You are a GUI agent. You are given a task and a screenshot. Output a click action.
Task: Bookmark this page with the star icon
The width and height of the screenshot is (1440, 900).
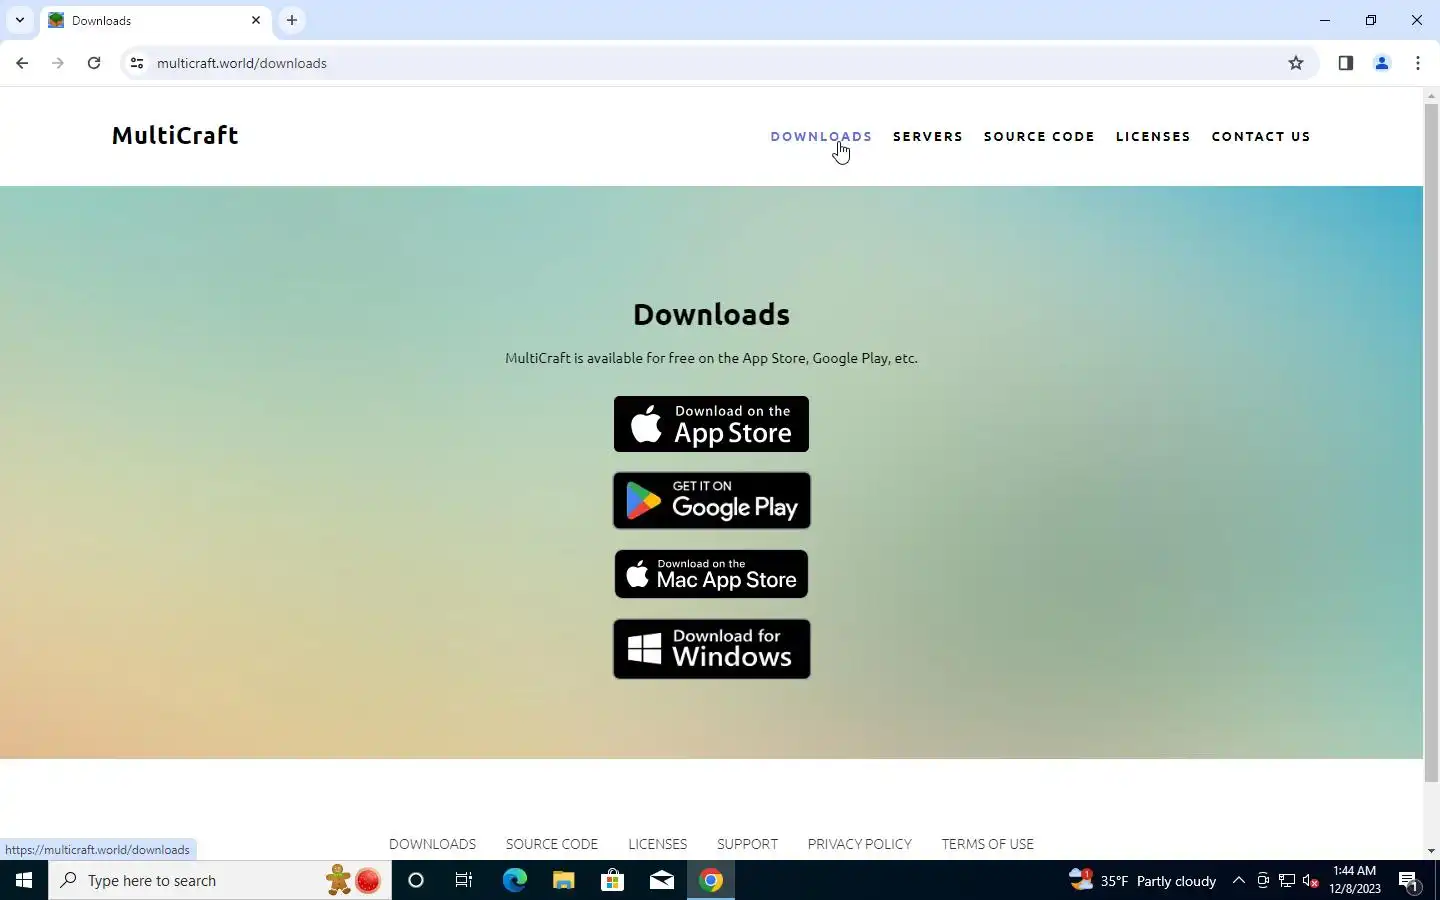click(1296, 63)
